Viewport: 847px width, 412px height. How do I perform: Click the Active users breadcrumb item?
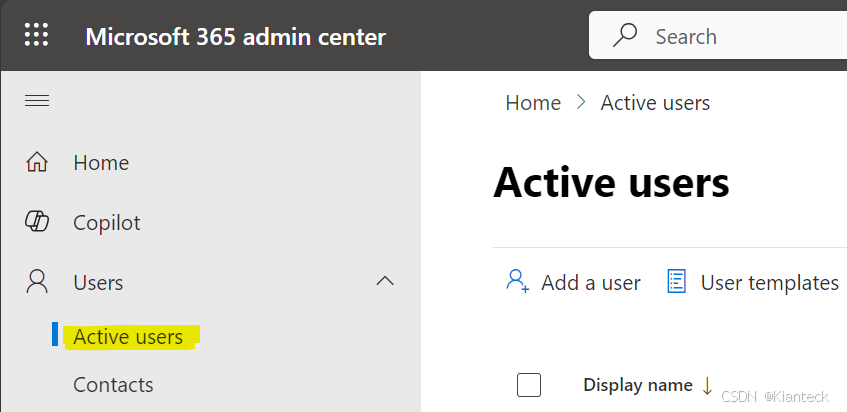(x=655, y=103)
